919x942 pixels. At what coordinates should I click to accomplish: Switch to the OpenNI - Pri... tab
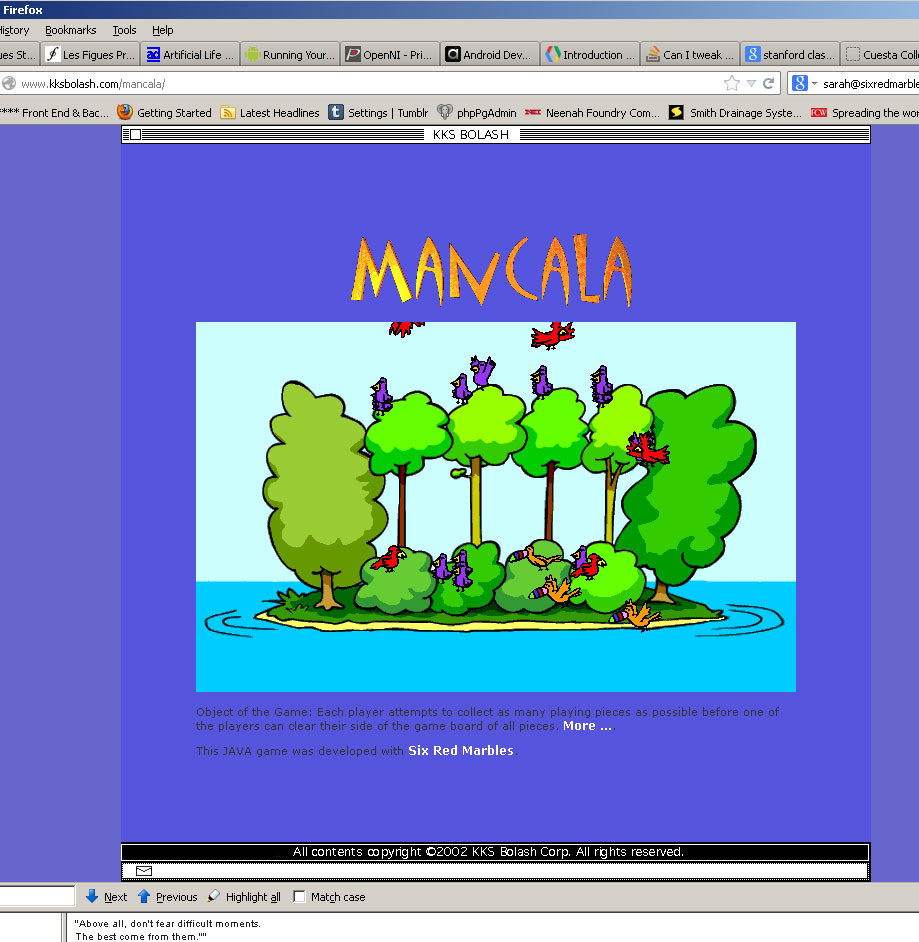[x=390, y=55]
